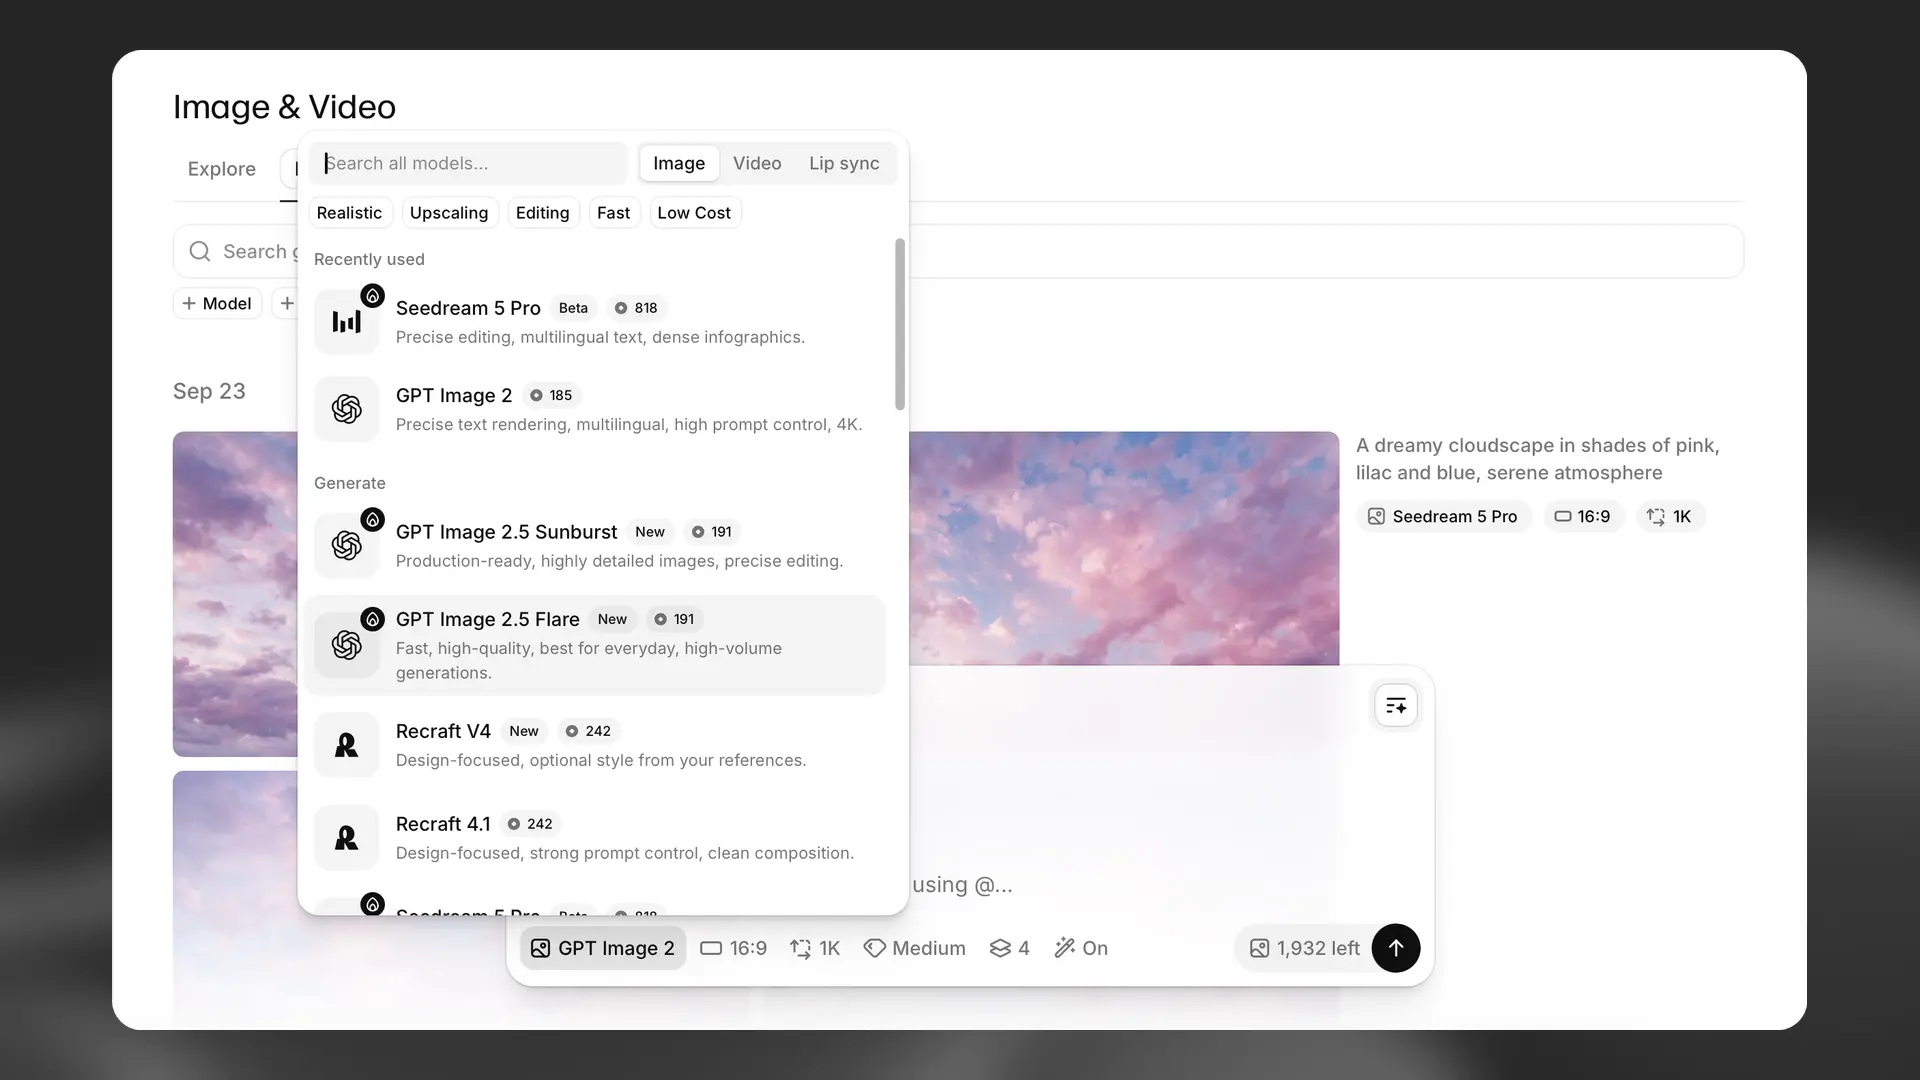
Task: Open the 16:9 aspect ratio dropdown in prompt bar
Action: click(x=734, y=948)
